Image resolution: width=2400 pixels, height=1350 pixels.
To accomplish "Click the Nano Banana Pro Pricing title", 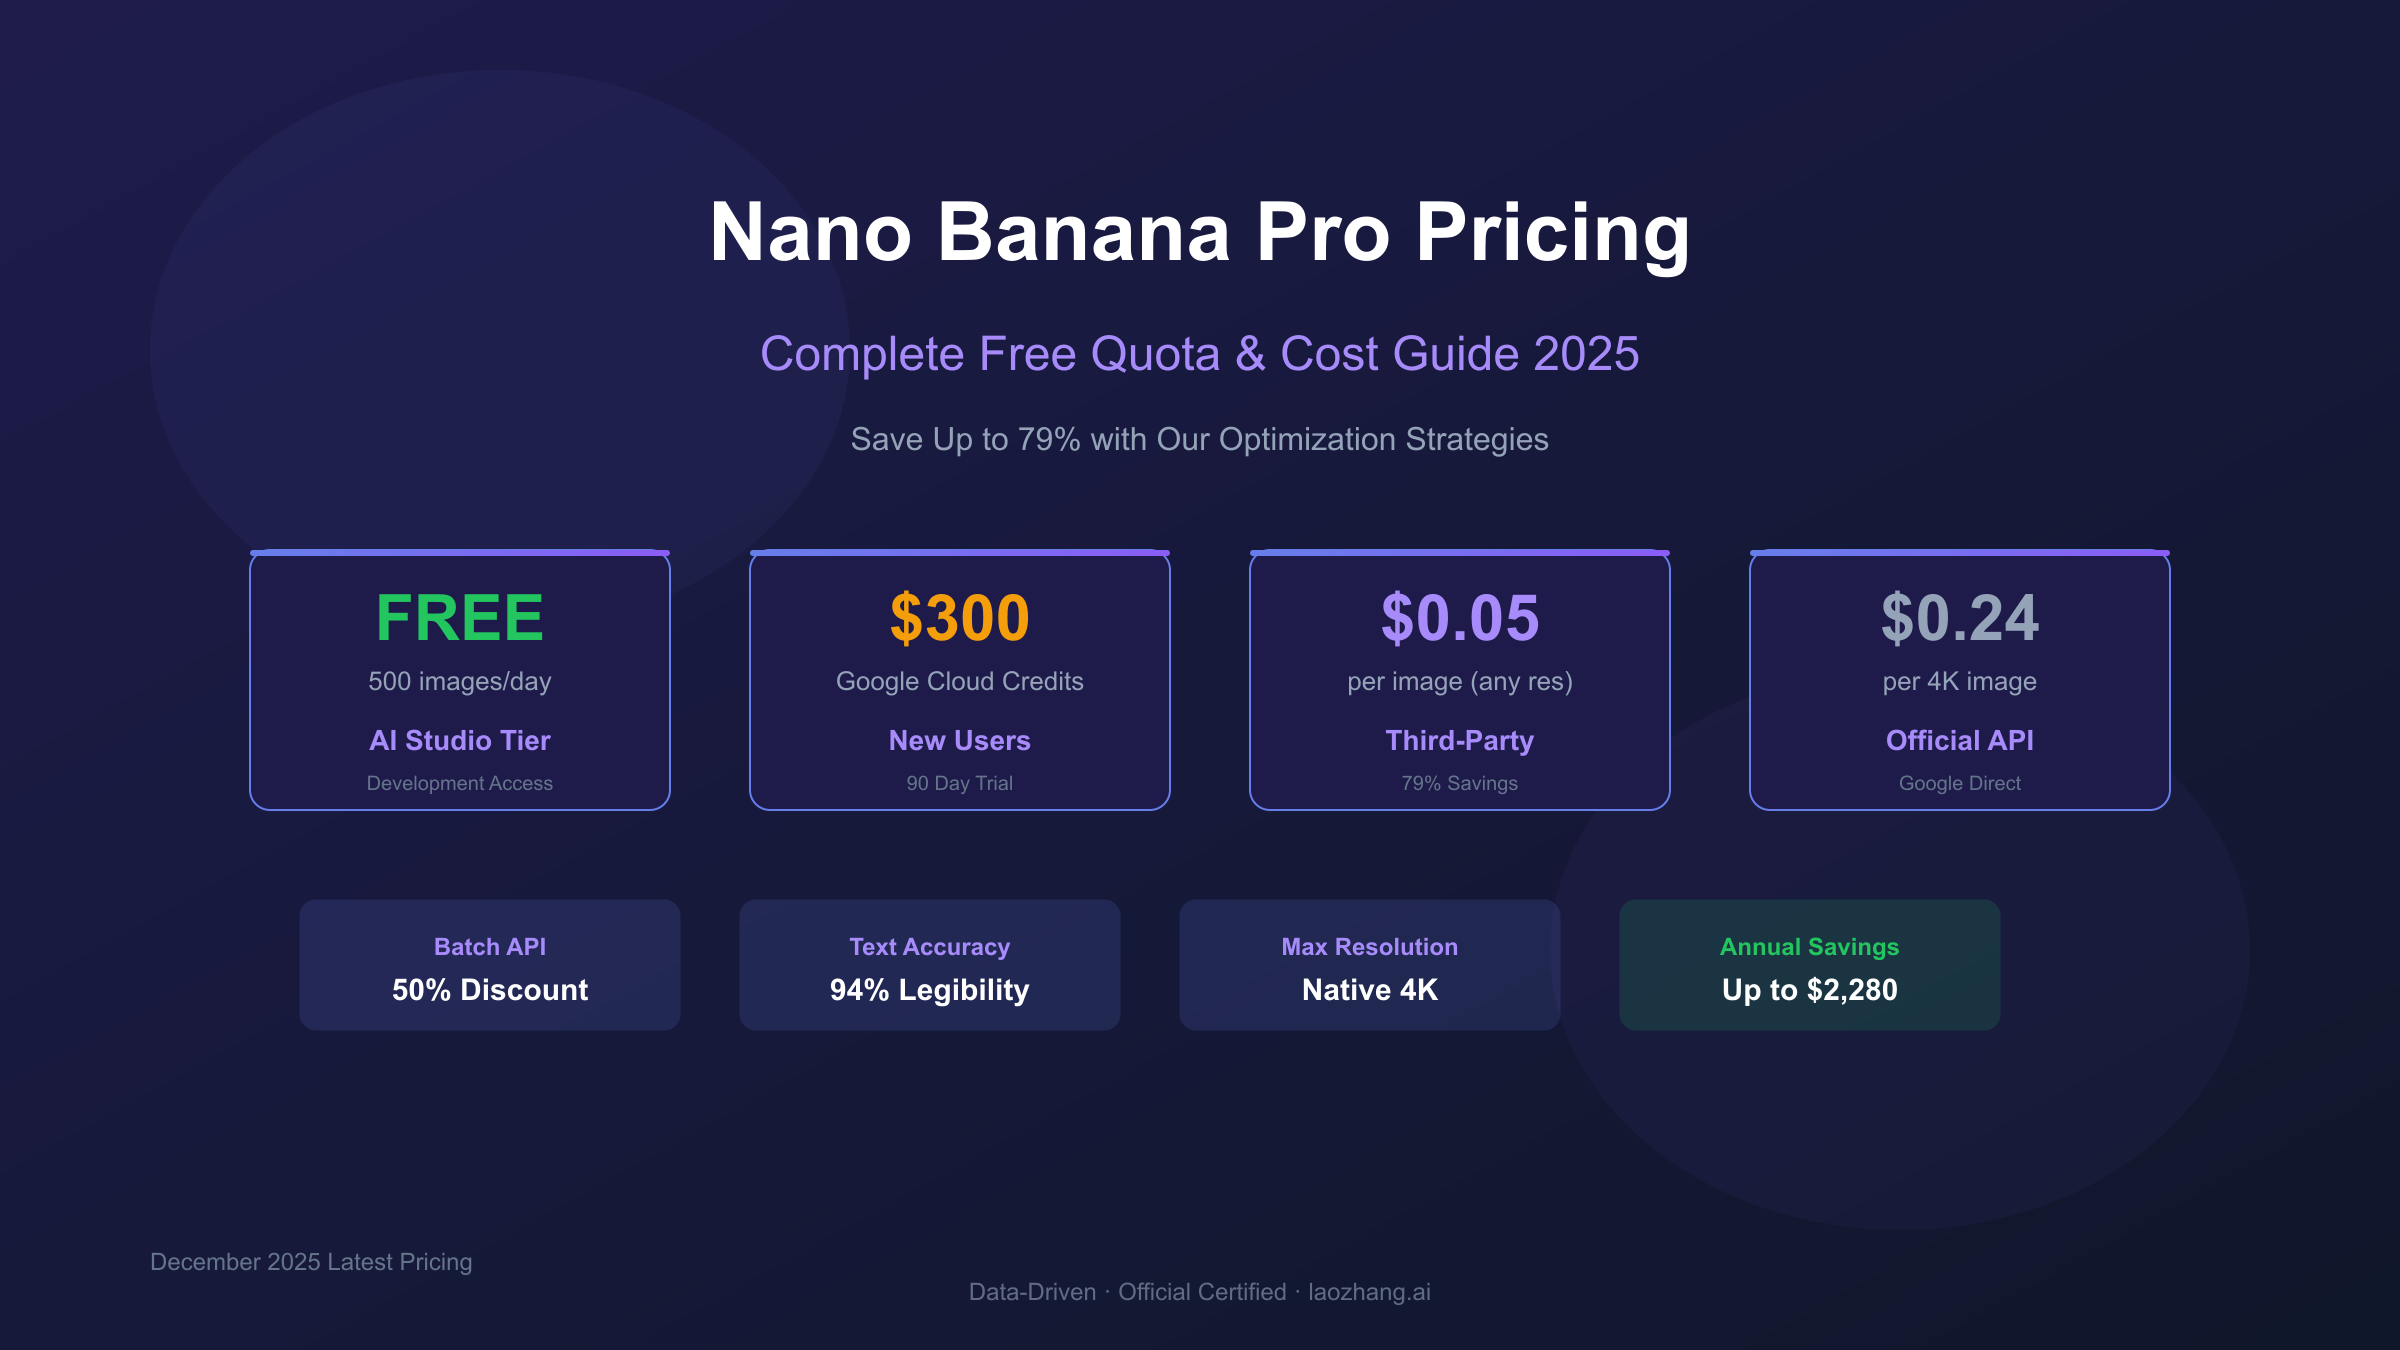I will pos(1199,232).
